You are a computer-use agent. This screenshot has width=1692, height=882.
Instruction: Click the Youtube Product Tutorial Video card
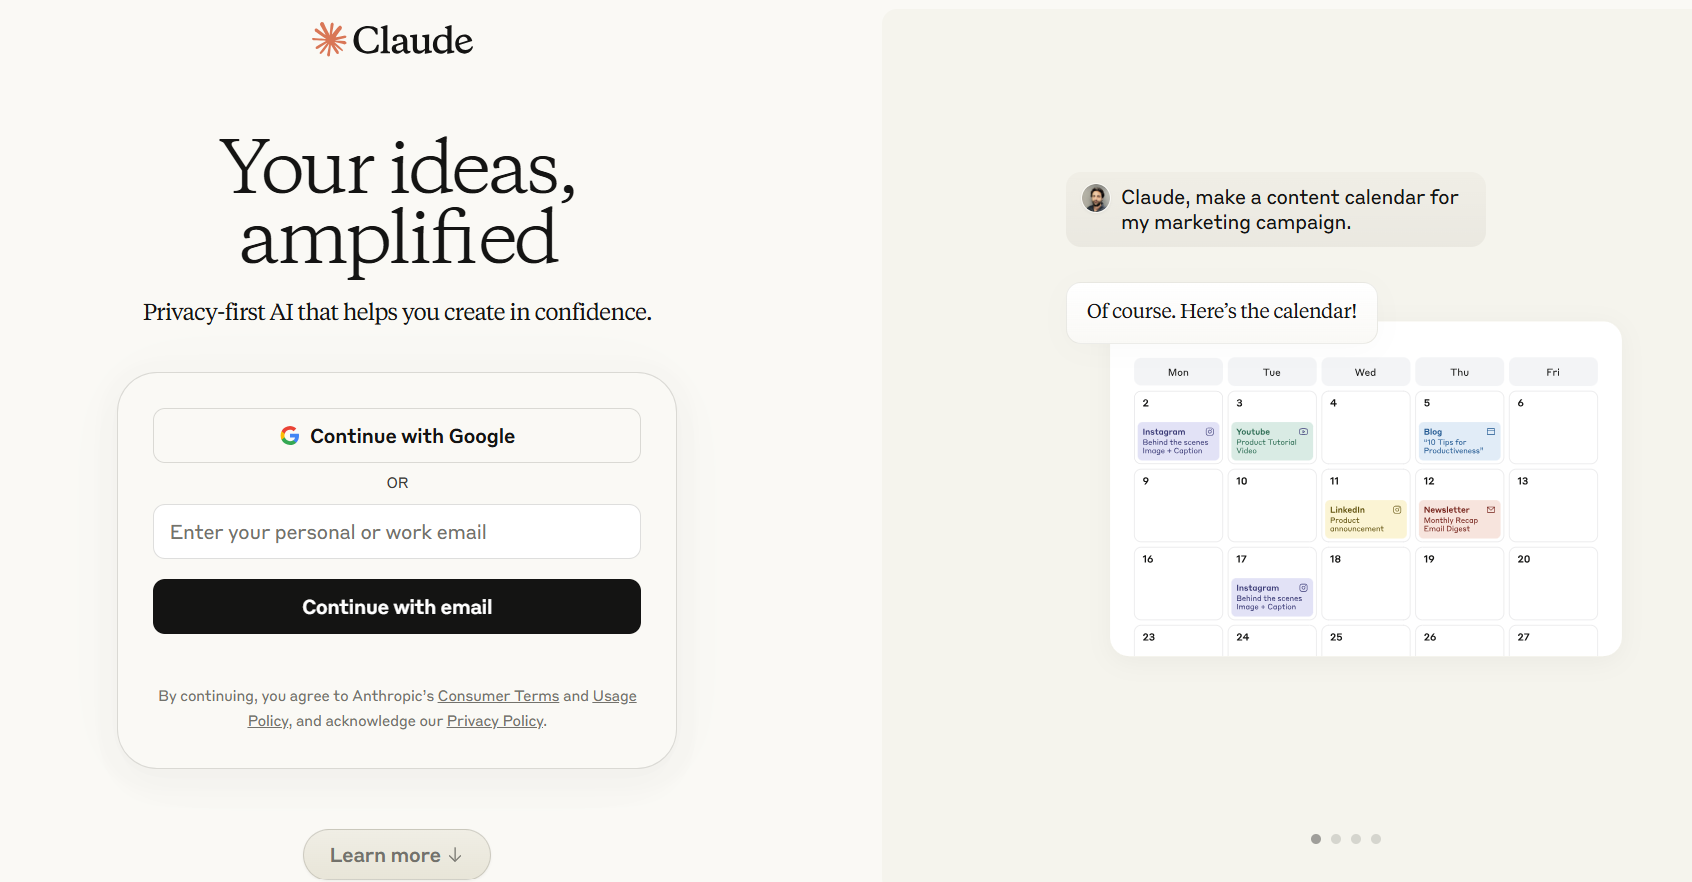(x=1272, y=441)
